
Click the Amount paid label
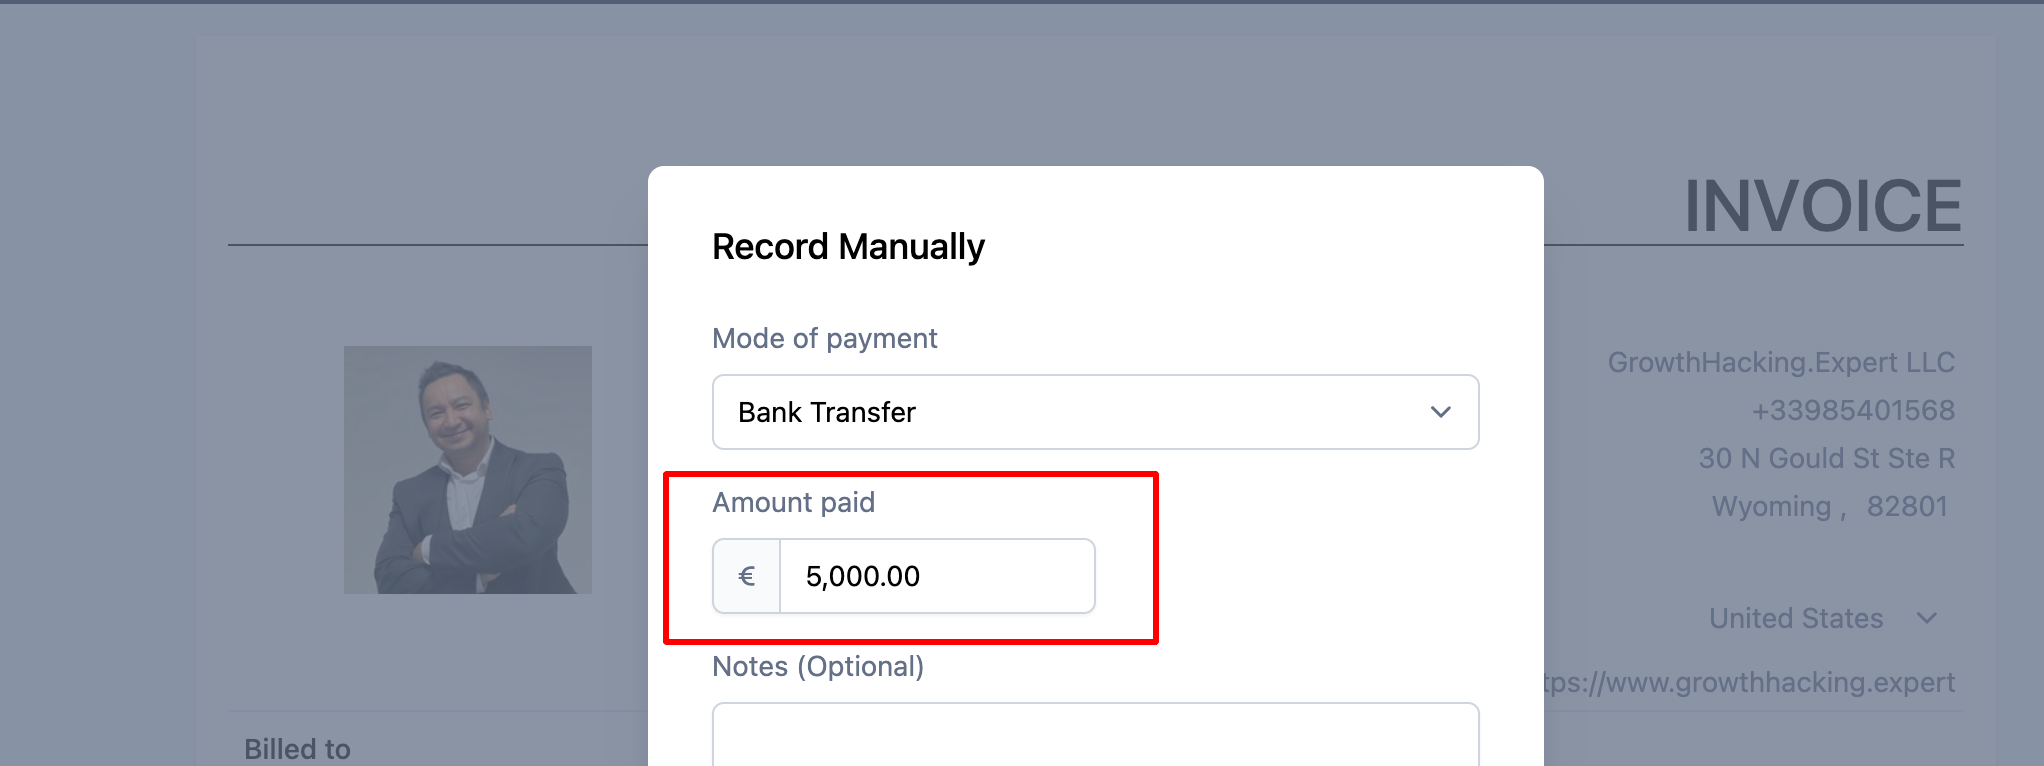click(x=793, y=502)
